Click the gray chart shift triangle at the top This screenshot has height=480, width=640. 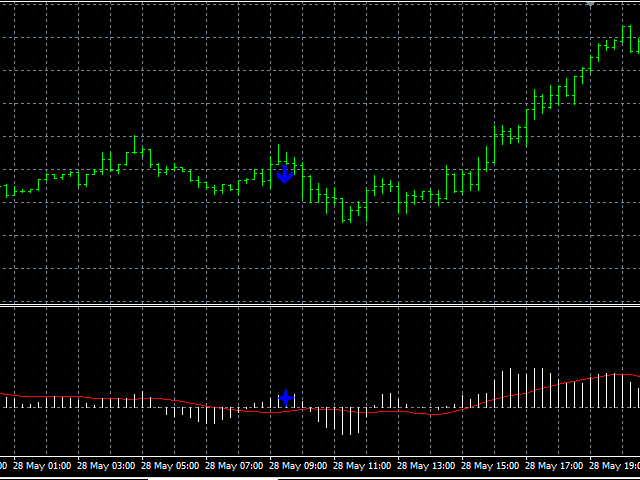coord(590,5)
